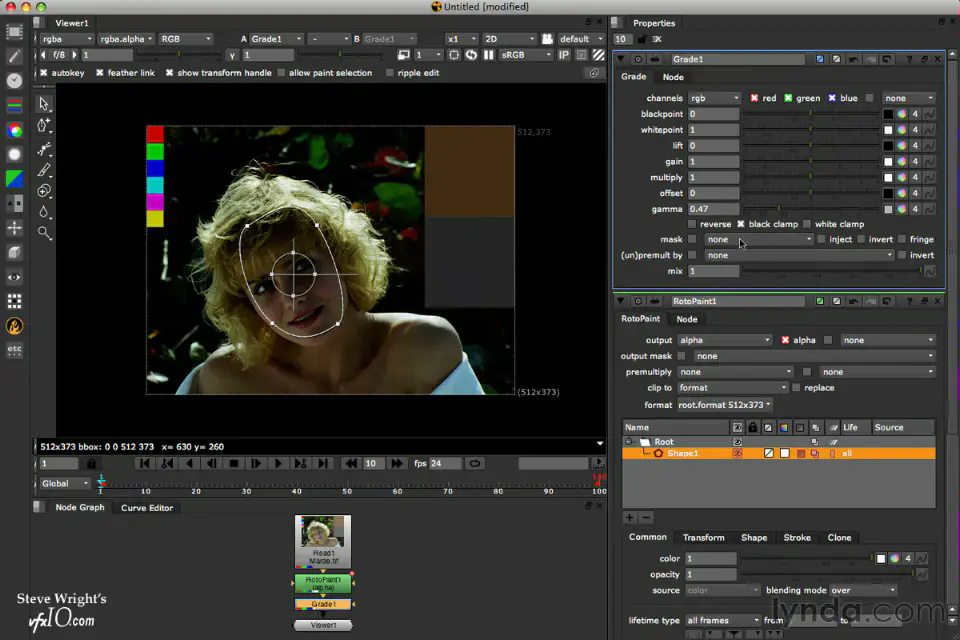Toggle Shape1 visibility eye in the list
The width and height of the screenshot is (960, 640).
coord(737,454)
